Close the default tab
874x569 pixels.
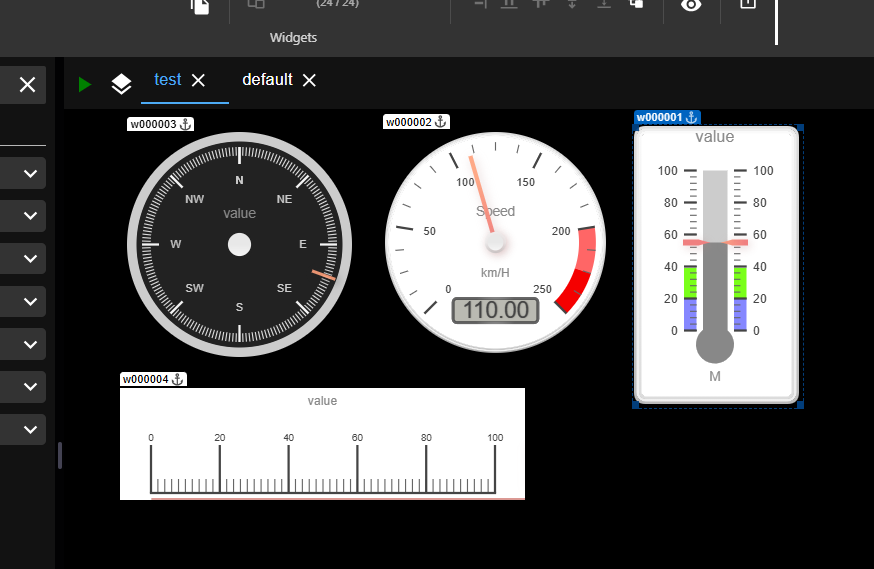[309, 80]
